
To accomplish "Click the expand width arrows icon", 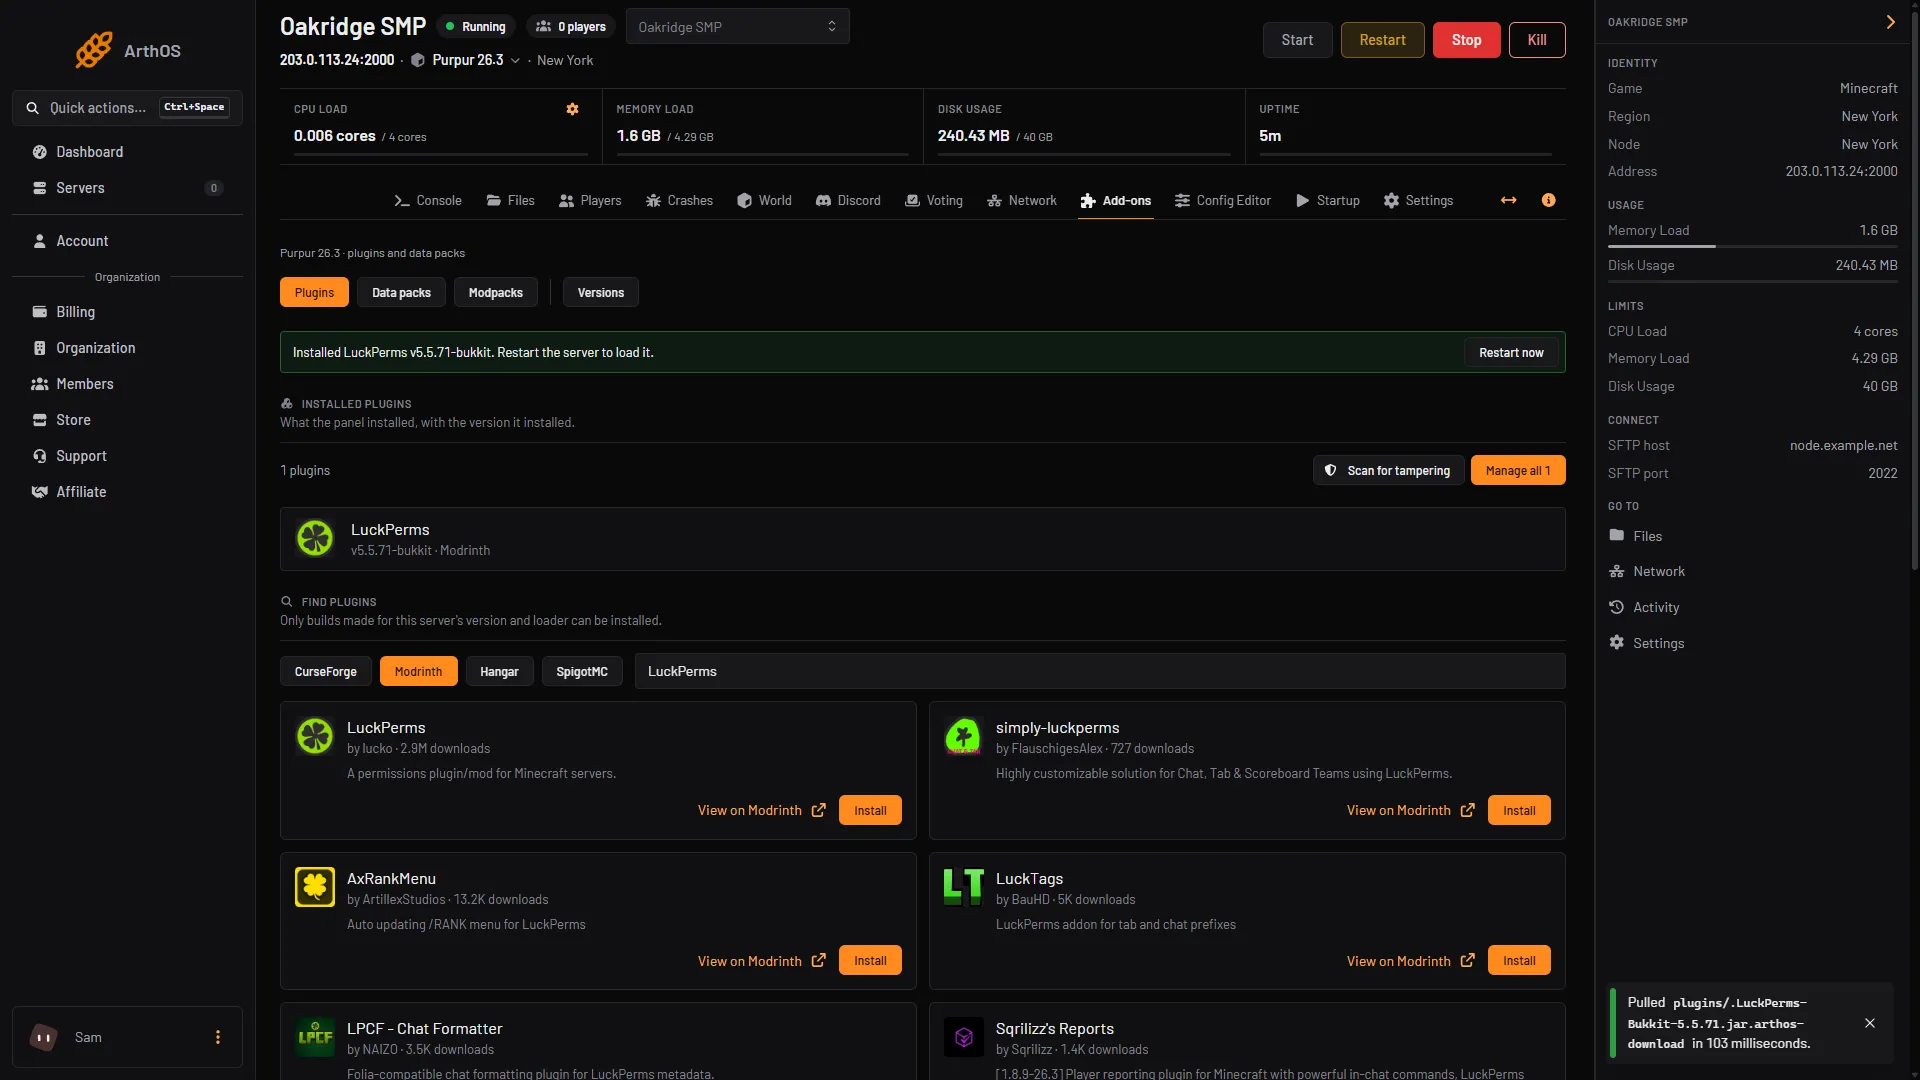I will click(x=1509, y=201).
